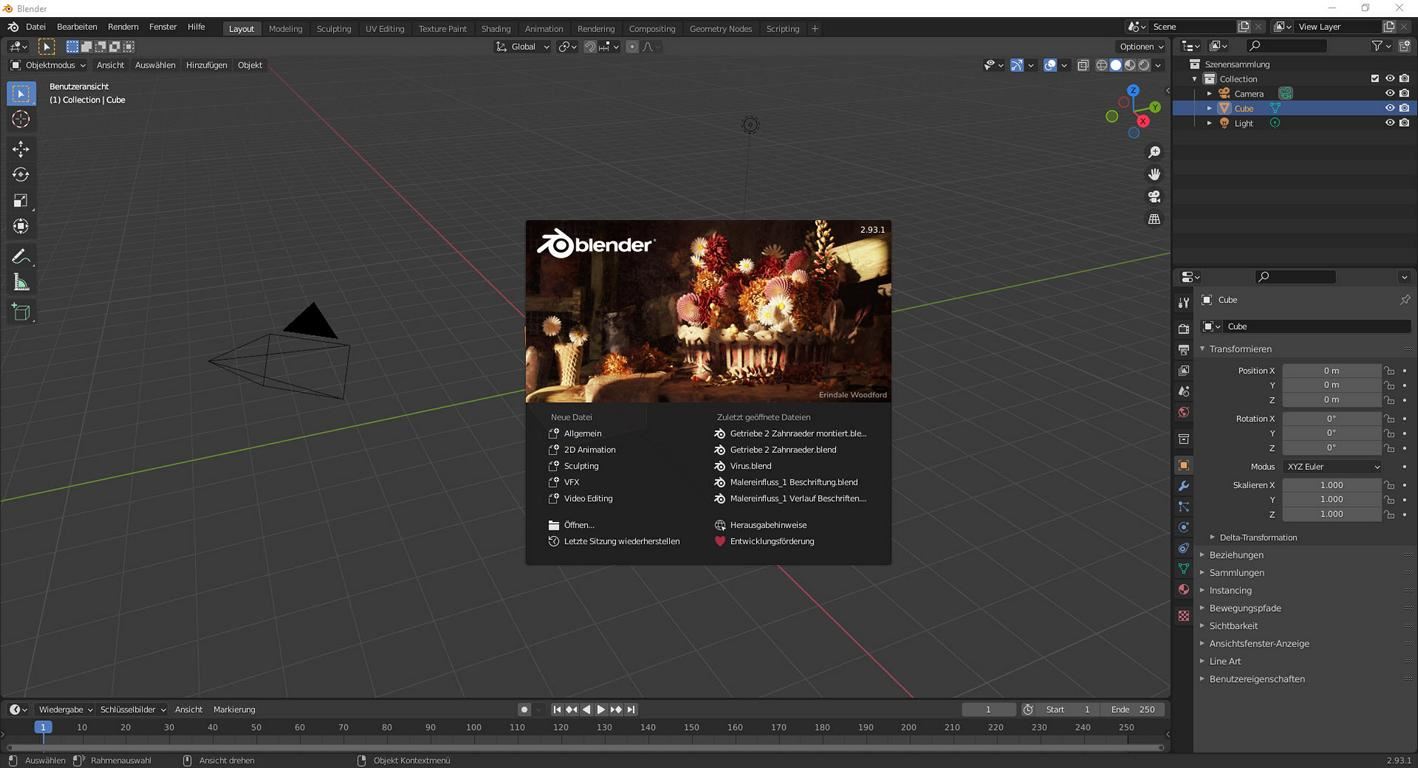Click the pan view hand icon
This screenshot has width=1418, height=768.
1154,174
